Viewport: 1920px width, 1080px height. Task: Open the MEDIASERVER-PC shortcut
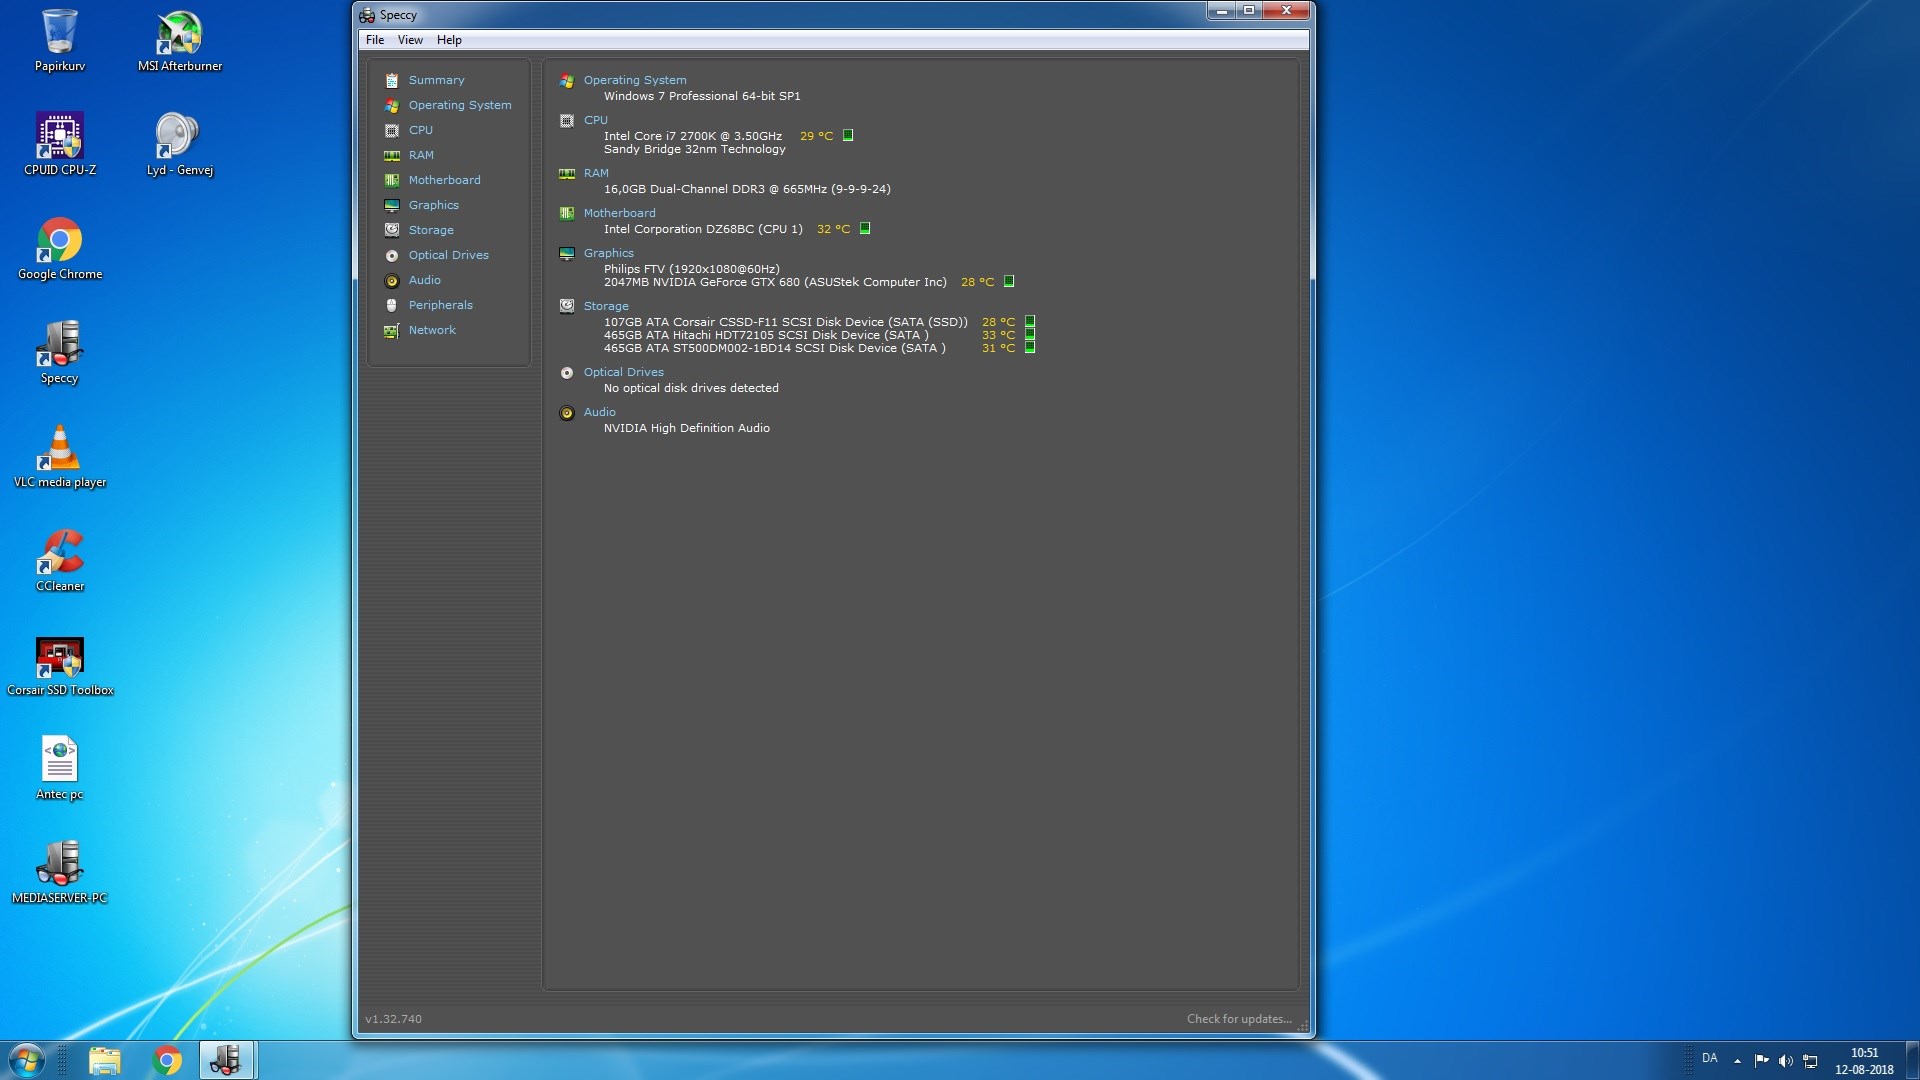click(x=60, y=873)
